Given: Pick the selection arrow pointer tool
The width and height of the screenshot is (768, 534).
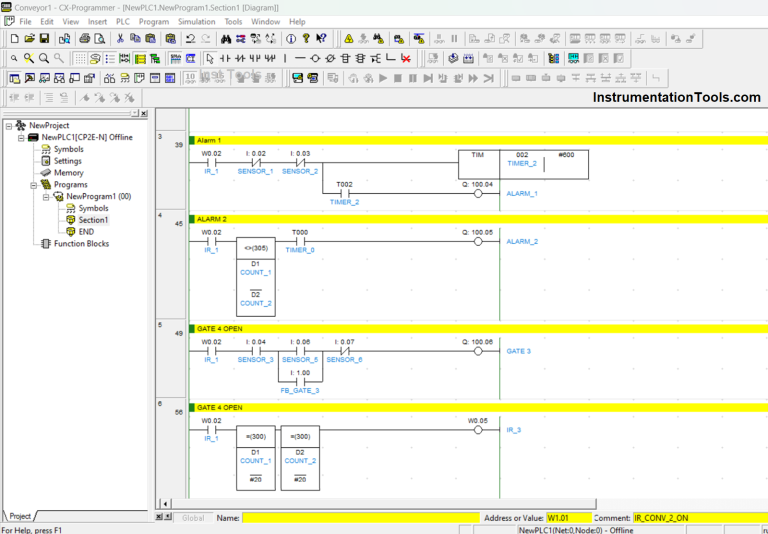Looking at the screenshot, I should [209, 58].
